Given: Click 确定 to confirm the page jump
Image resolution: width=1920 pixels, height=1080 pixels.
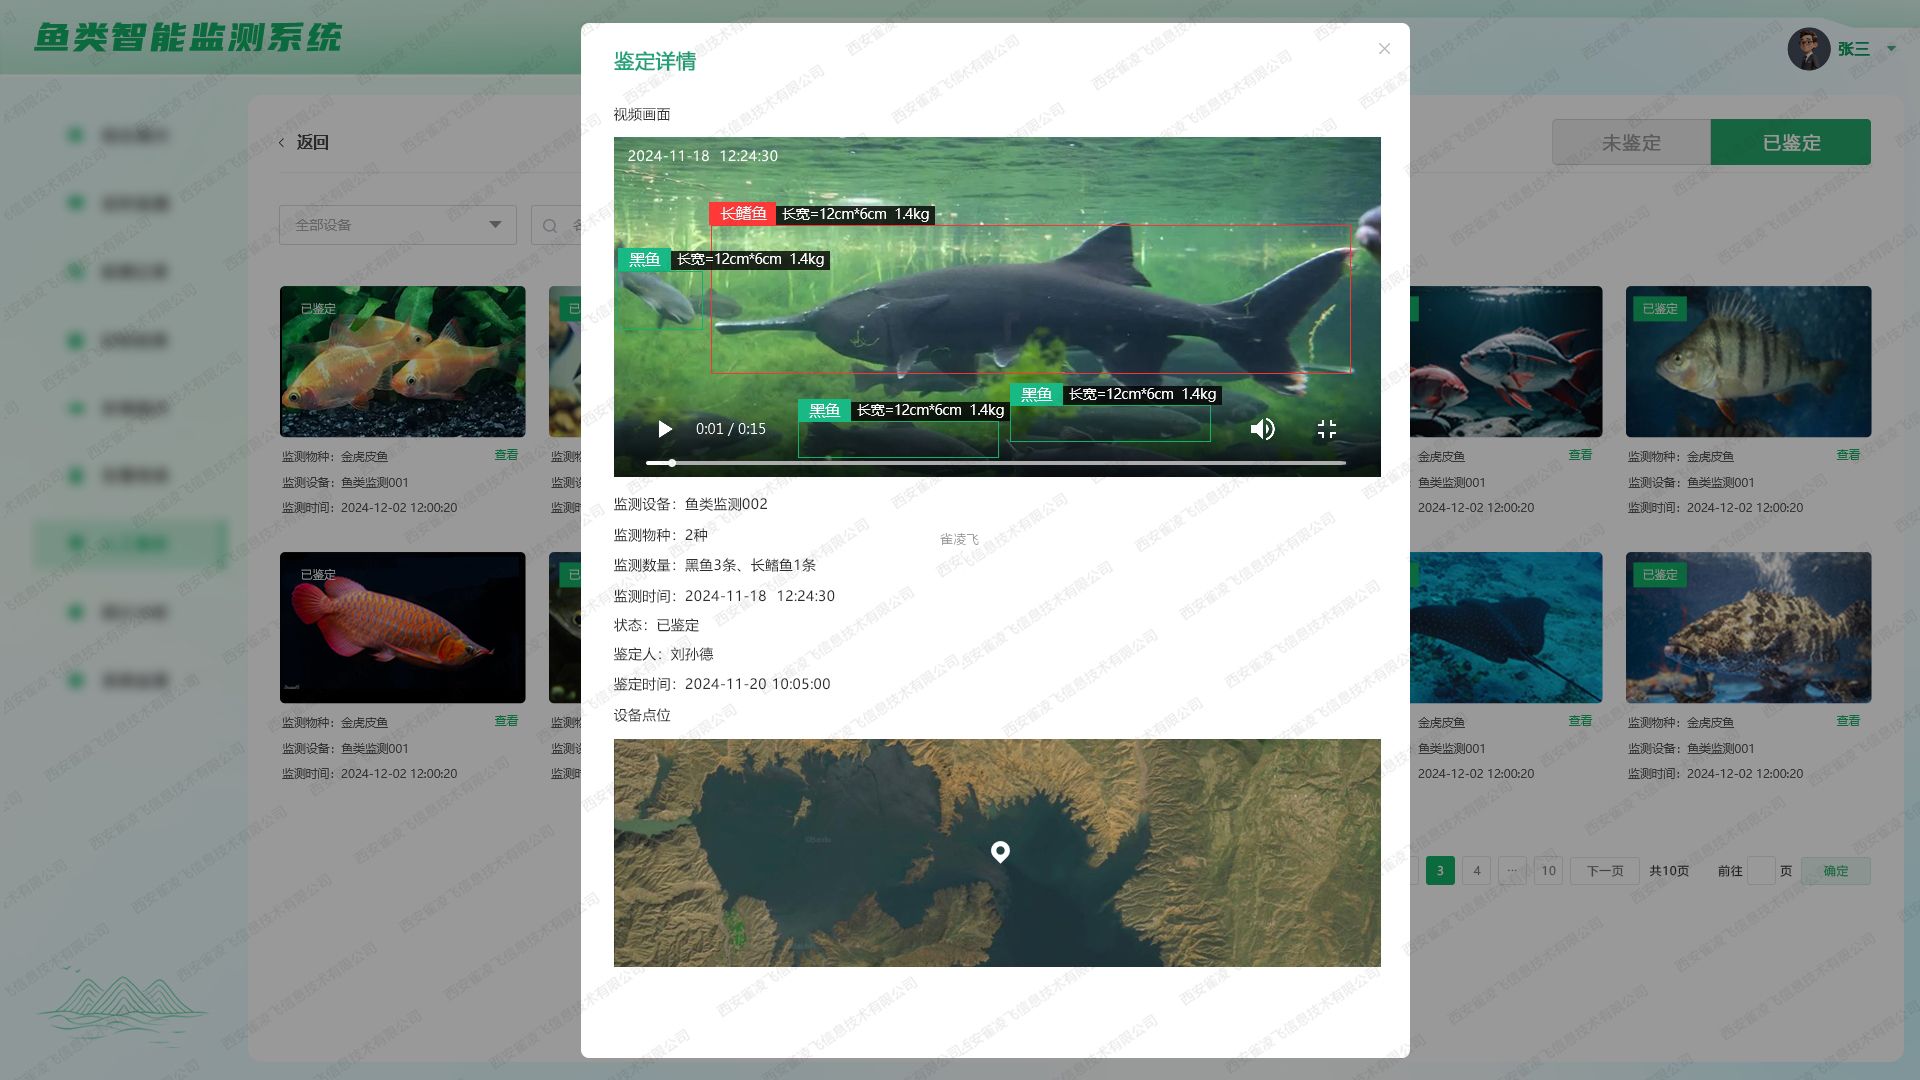Looking at the screenshot, I should [1835, 870].
